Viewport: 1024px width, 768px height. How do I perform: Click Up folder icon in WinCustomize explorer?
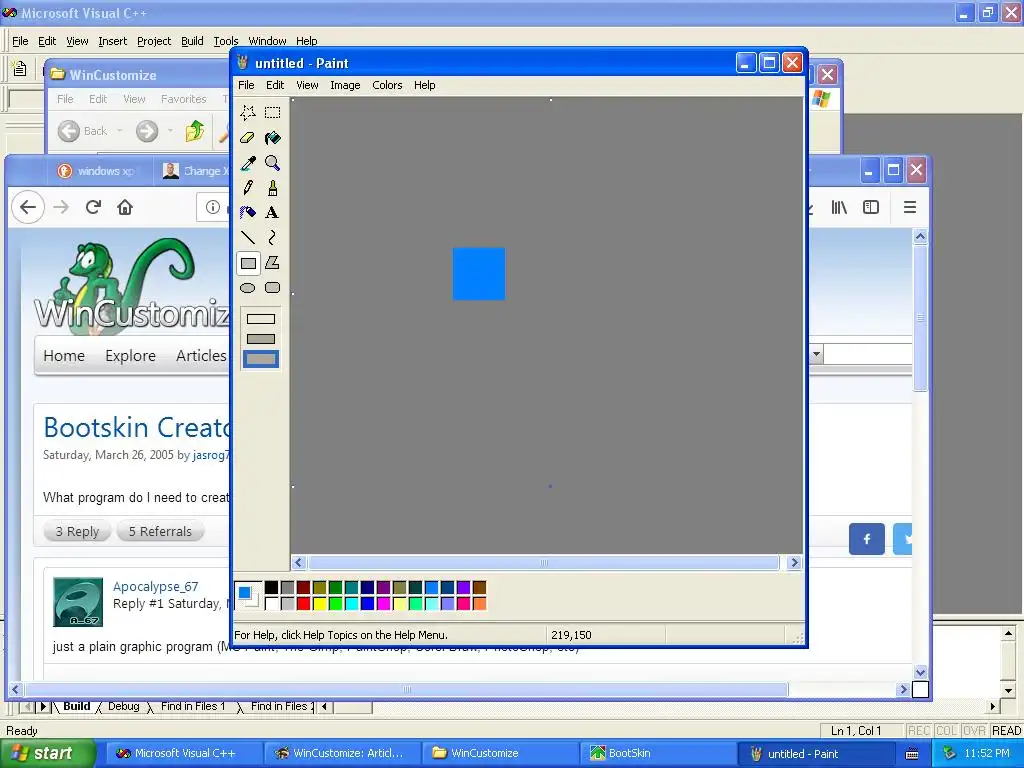pos(194,131)
